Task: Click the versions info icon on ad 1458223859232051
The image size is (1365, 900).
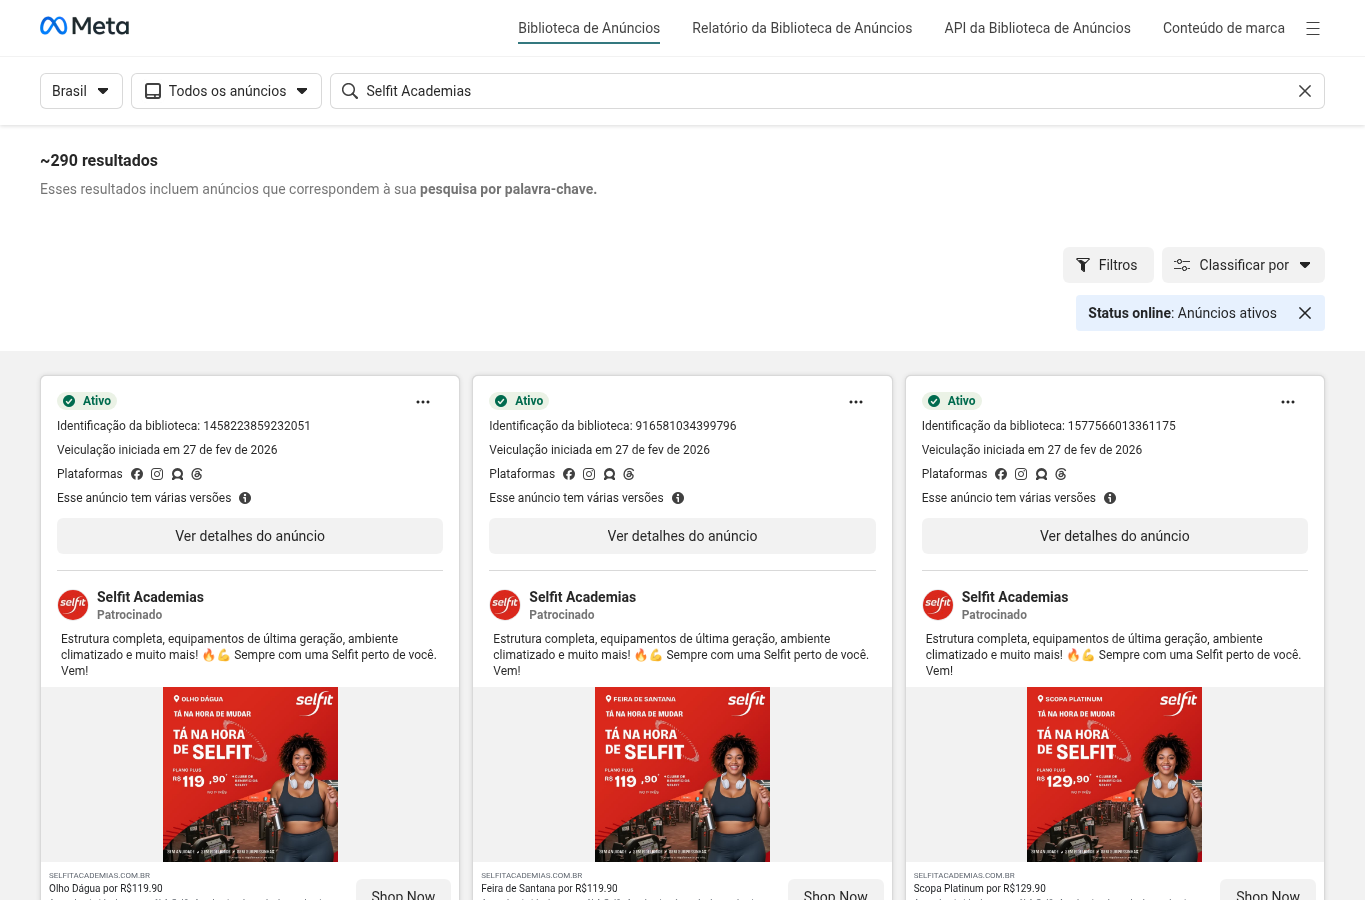Action: click(x=245, y=498)
